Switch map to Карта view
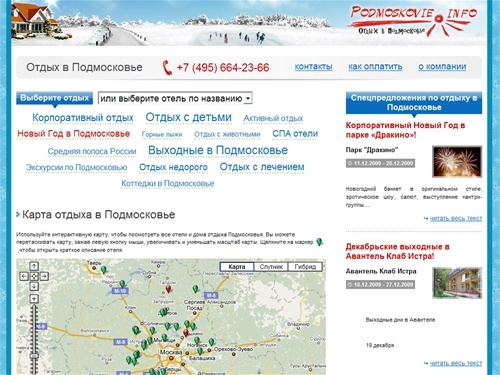The image size is (500, 375). tap(237, 267)
